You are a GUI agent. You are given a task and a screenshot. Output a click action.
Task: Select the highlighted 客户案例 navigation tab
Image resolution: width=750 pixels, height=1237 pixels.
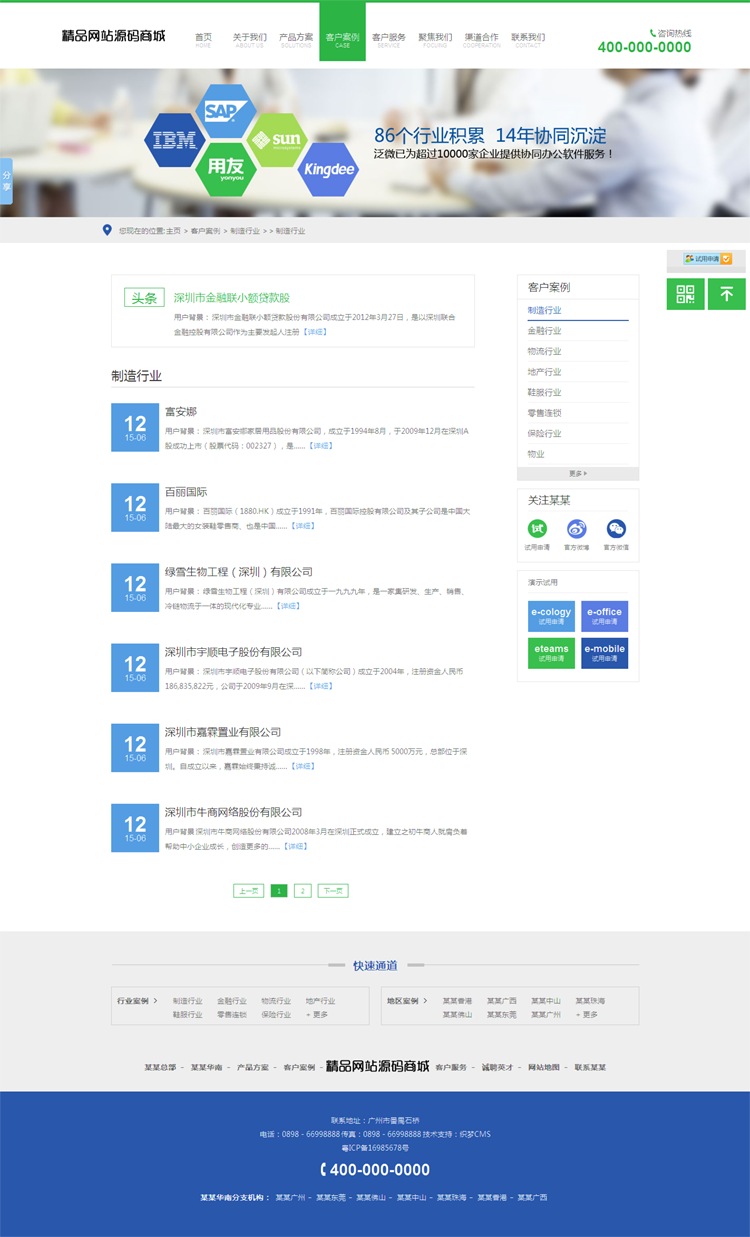point(342,32)
